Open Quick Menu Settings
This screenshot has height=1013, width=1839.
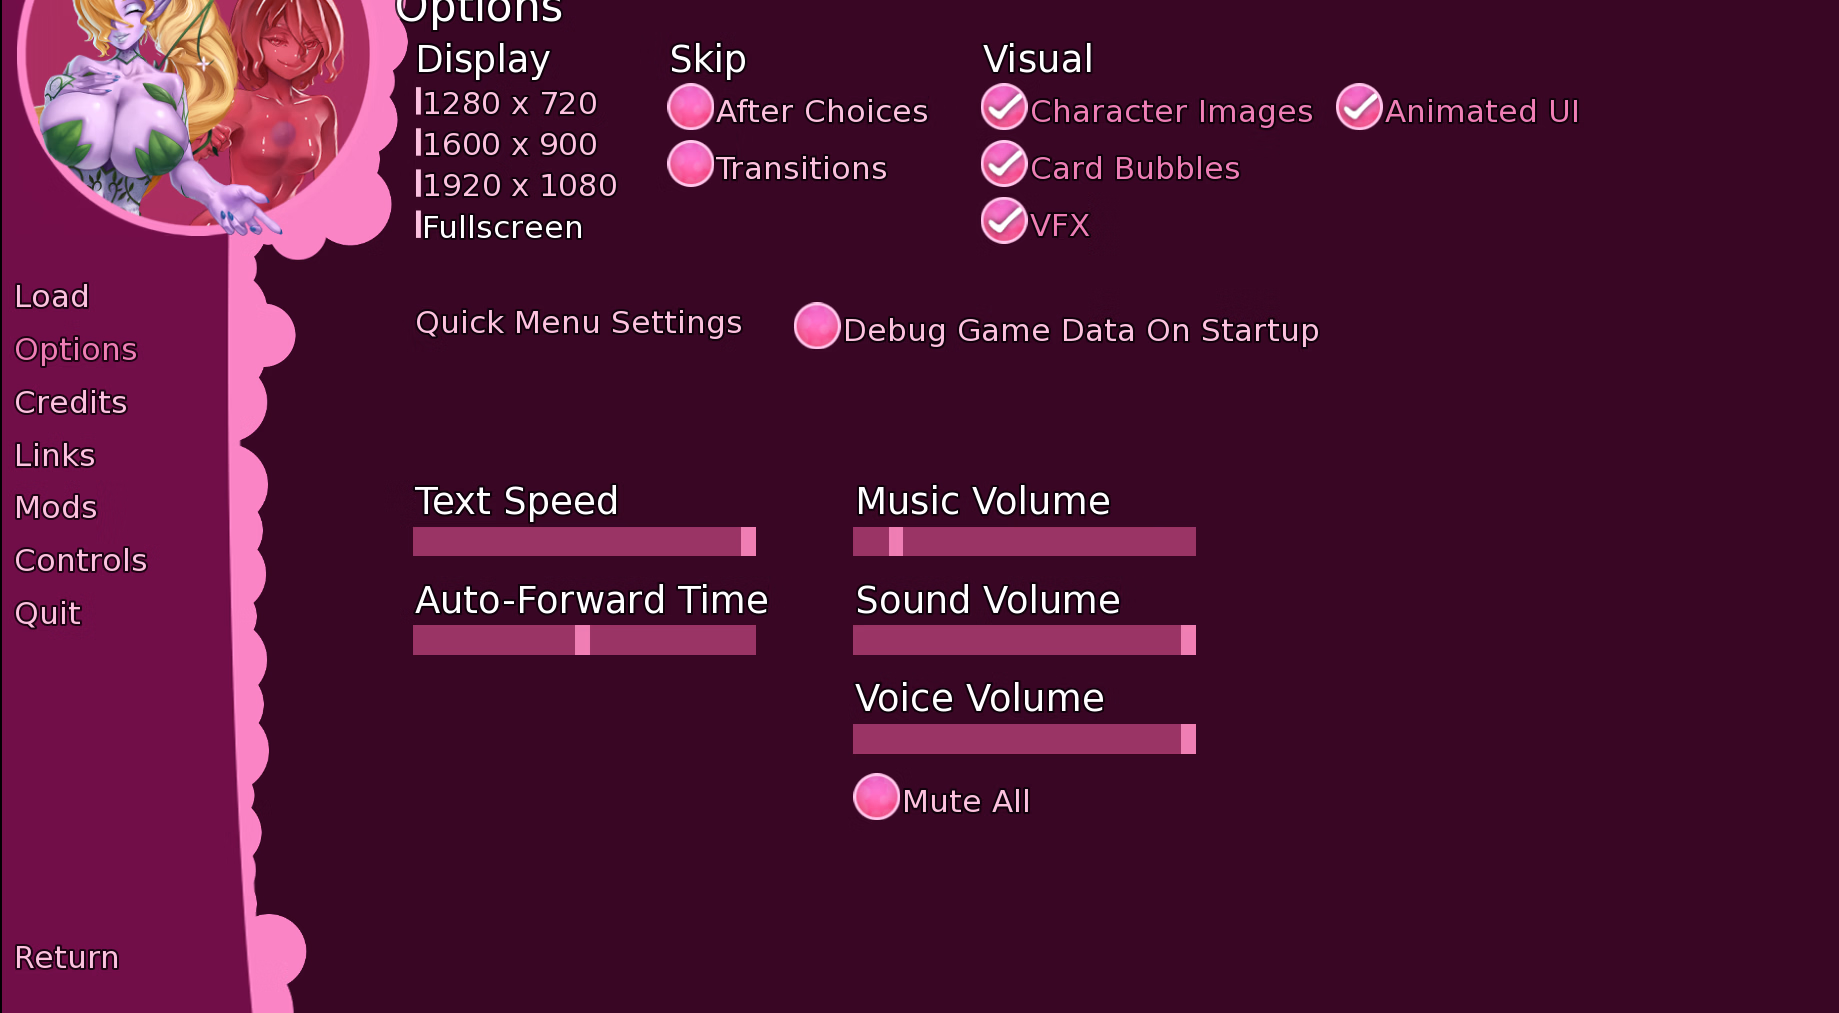[578, 323]
